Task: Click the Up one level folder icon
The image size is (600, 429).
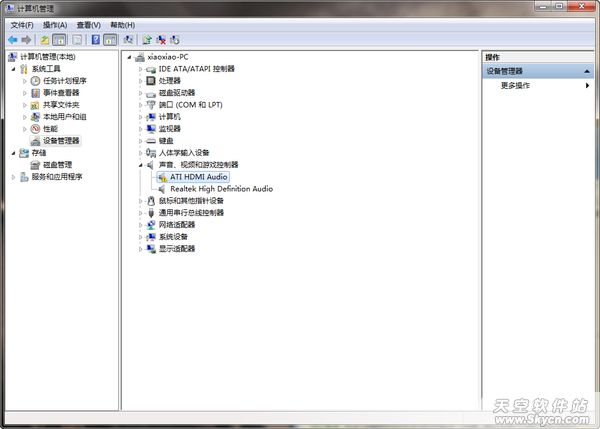Action: tap(45, 40)
